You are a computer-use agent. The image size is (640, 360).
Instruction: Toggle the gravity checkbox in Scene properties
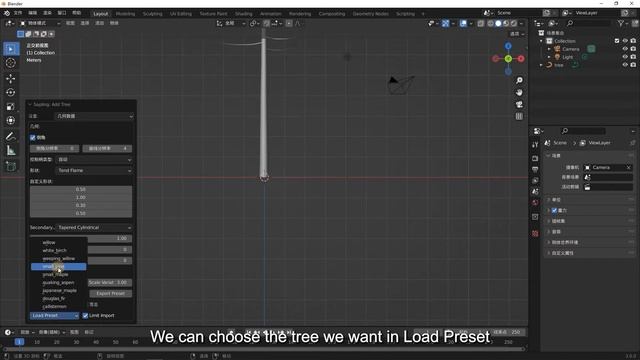click(554, 211)
